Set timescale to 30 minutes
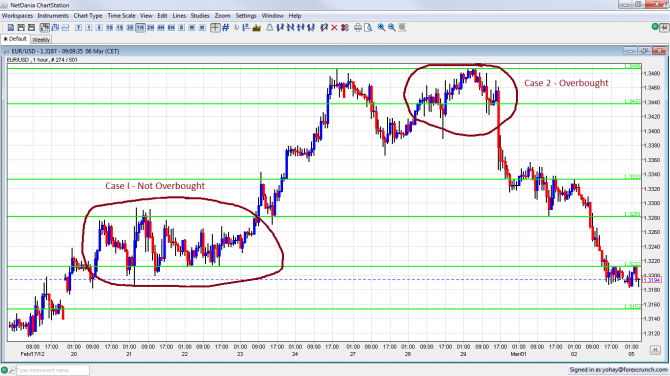The width and height of the screenshot is (670, 376). point(130,27)
